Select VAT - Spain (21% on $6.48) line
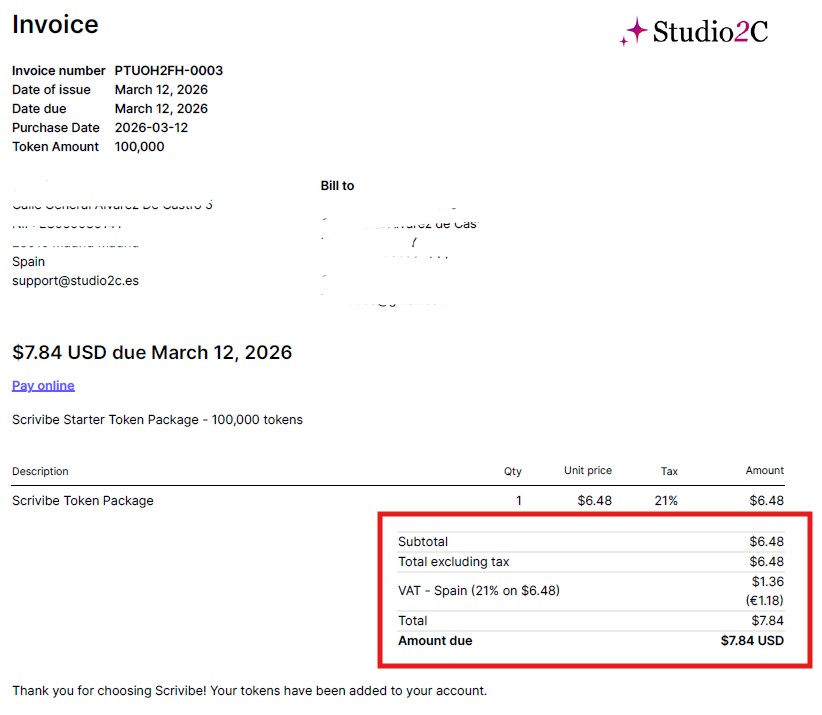822x715 pixels. point(479,591)
